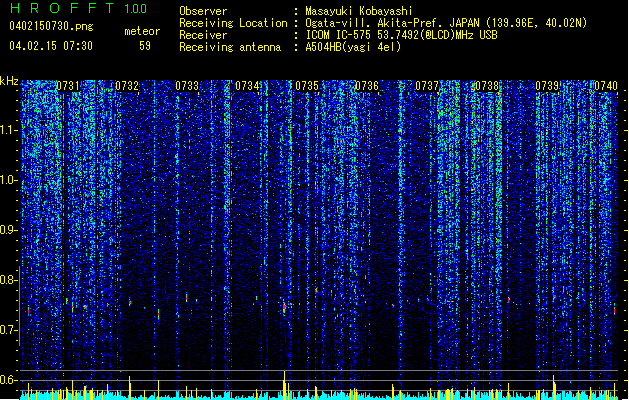This screenshot has height=400, width=629.
Task: Click the Receiving Location label
Action: point(233,23)
